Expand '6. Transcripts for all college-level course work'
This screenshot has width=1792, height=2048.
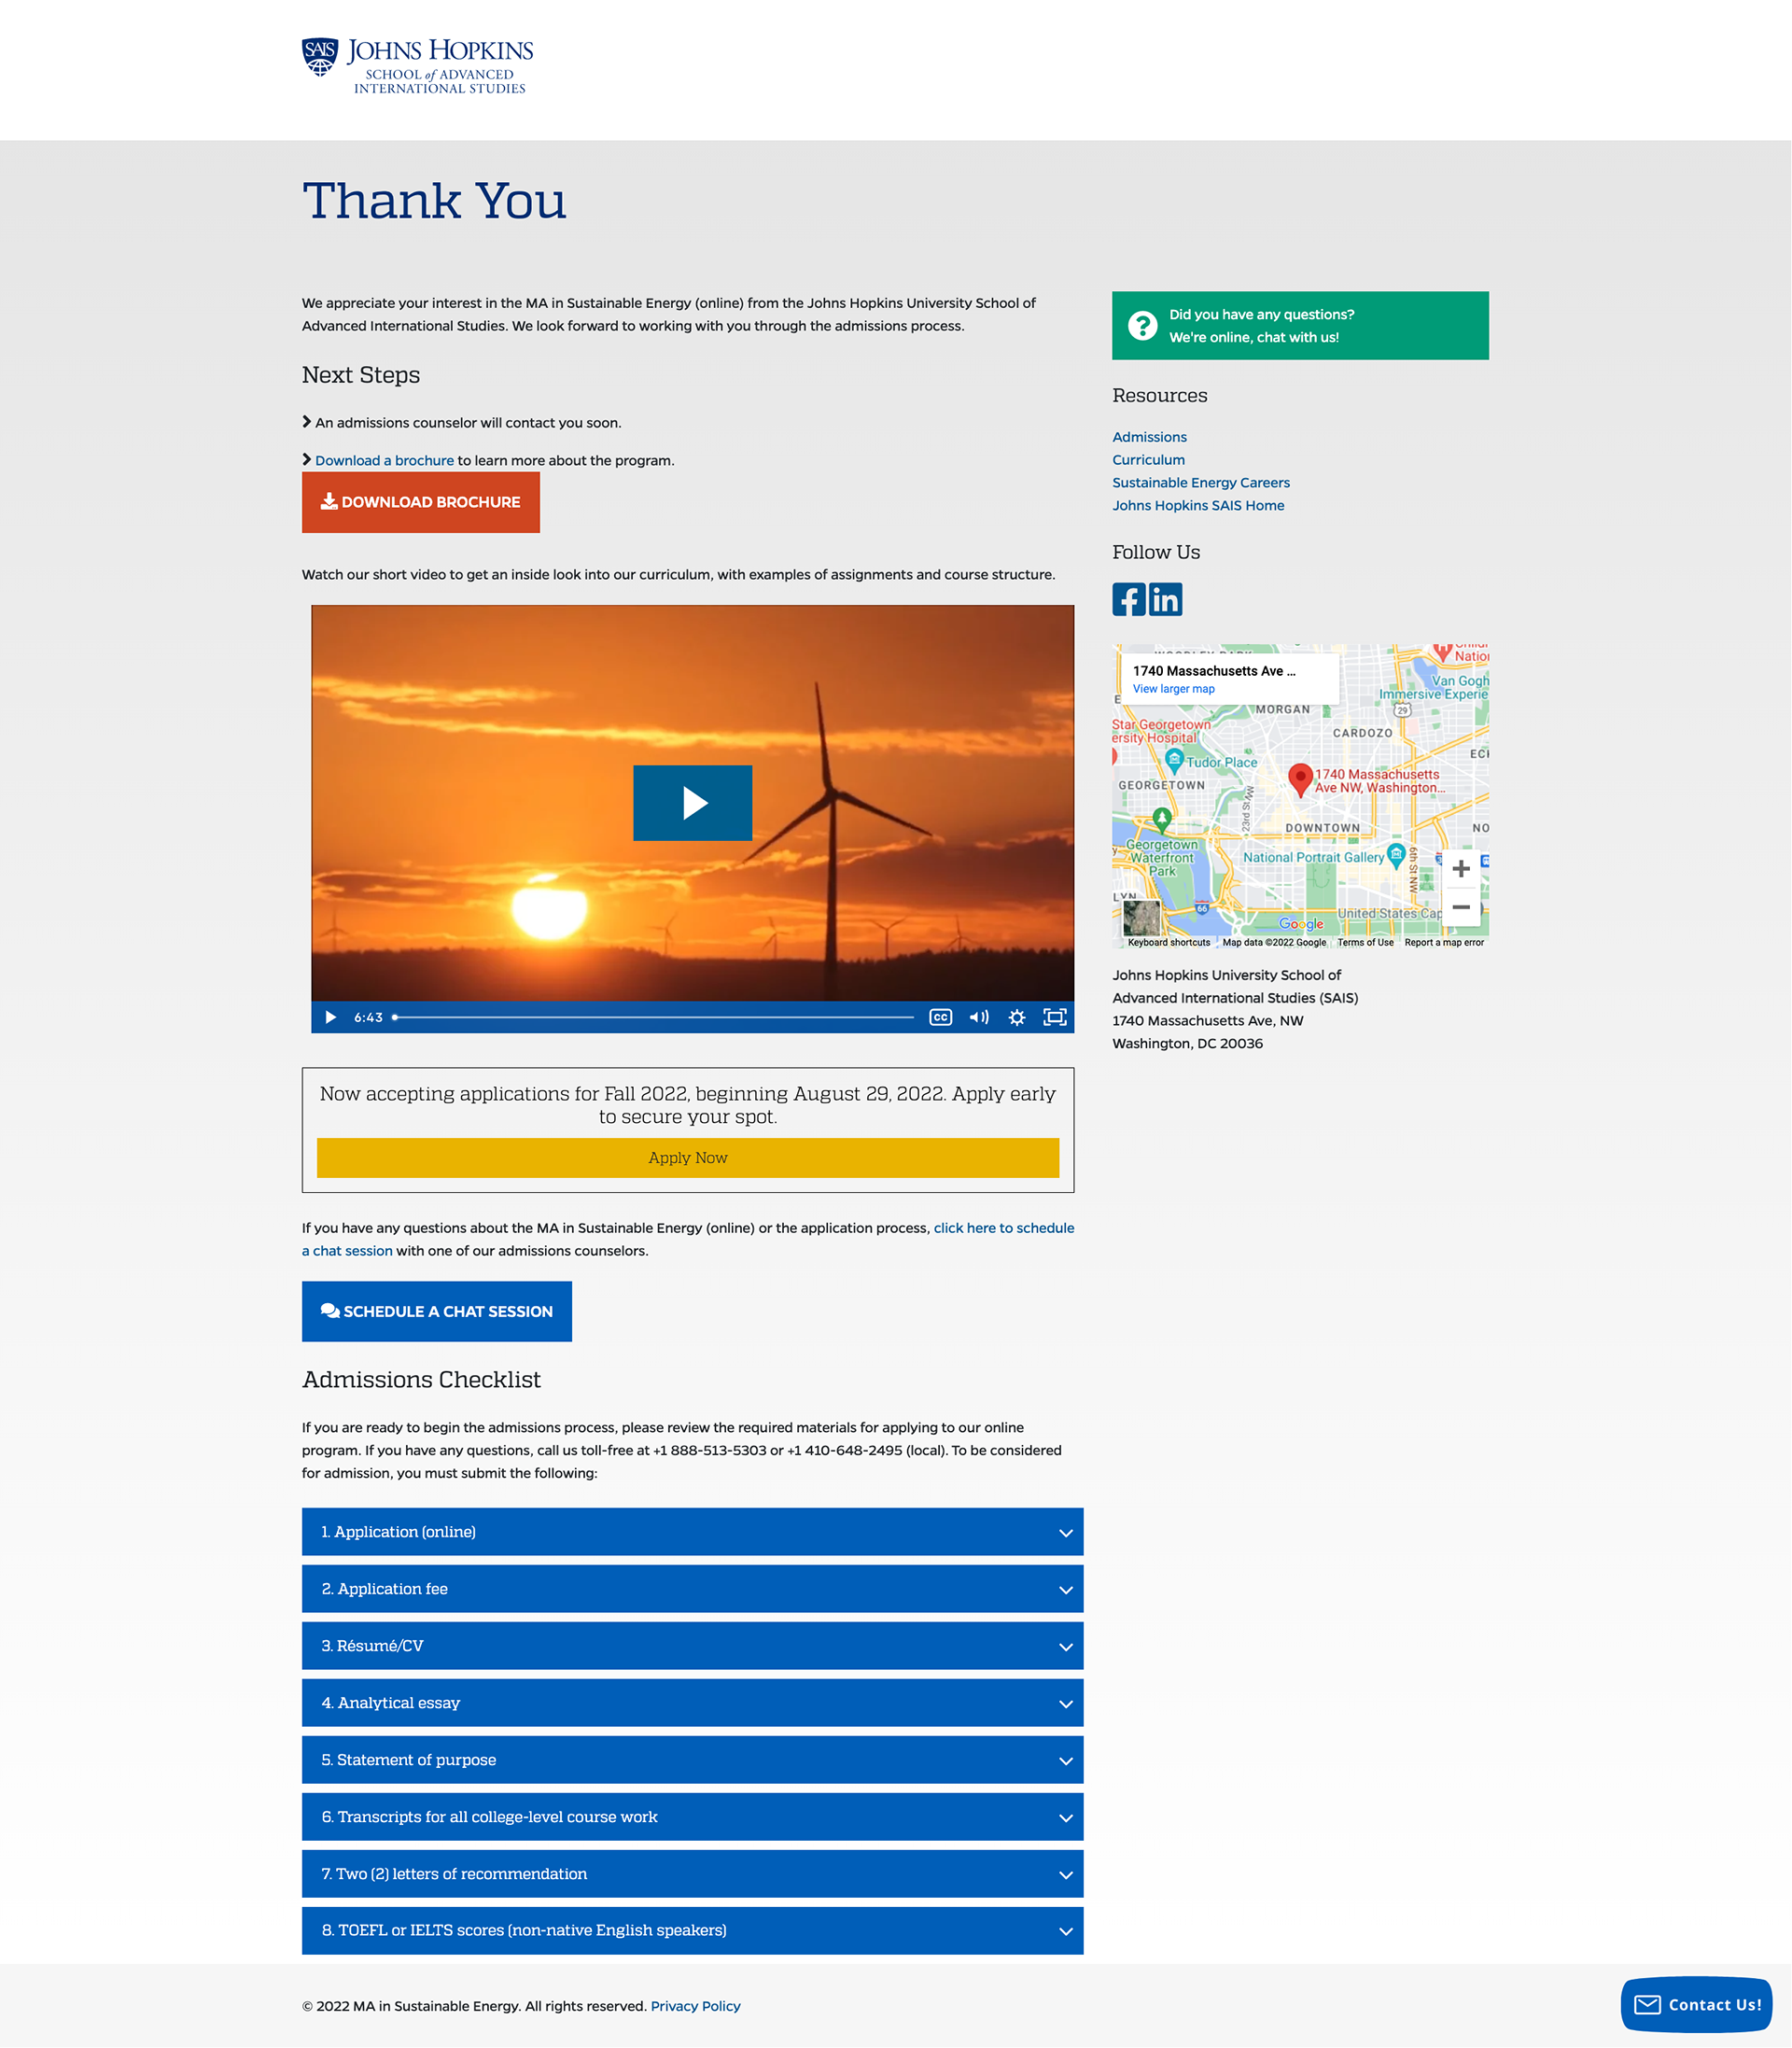click(x=692, y=1816)
